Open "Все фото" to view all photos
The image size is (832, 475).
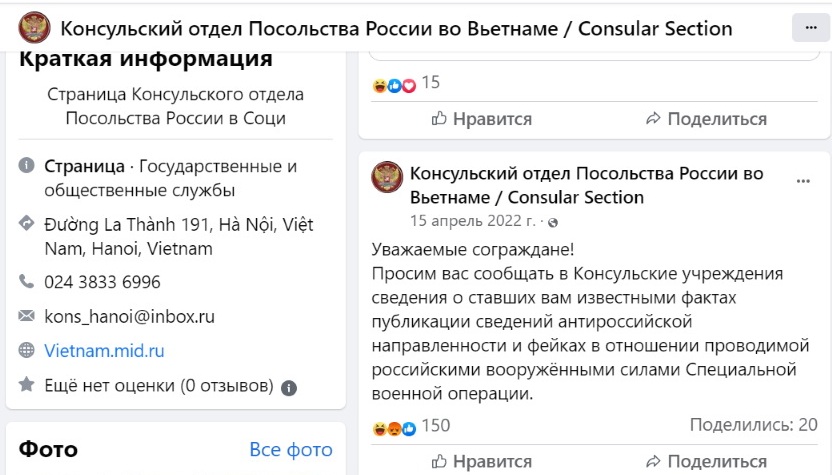[x=290, y=449]
